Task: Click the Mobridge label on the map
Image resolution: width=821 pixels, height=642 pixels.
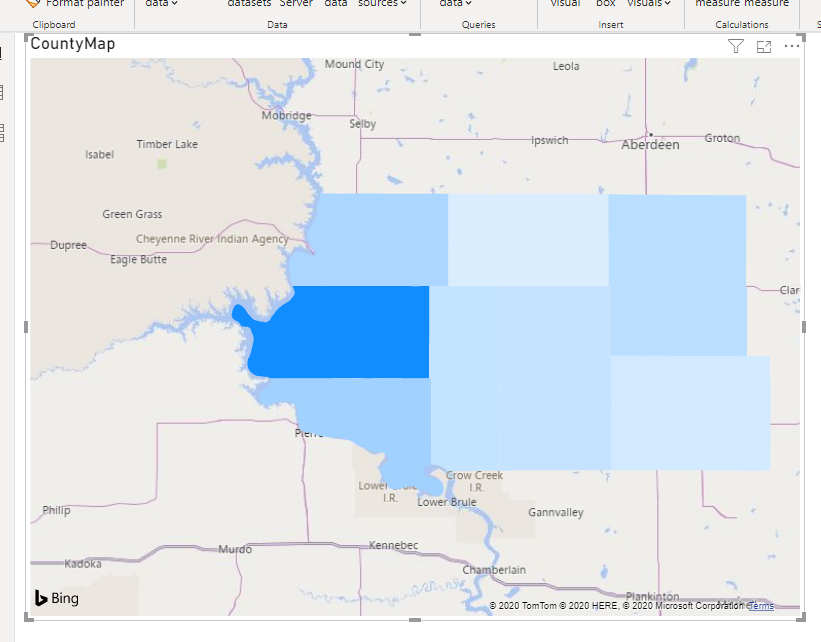Action: [x=286, y=116]
